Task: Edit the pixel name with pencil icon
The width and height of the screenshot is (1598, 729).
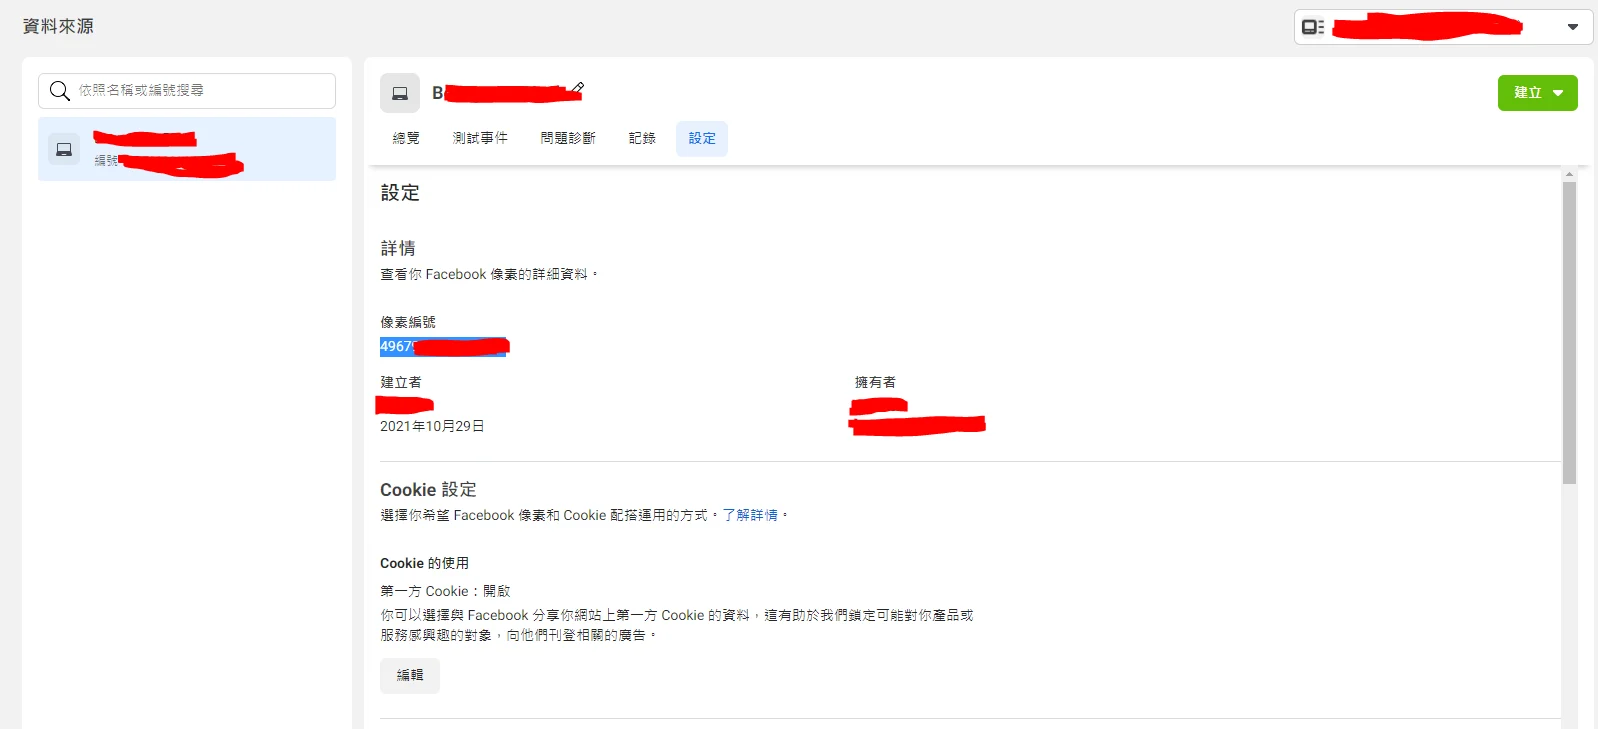Action: click(577, 89)
